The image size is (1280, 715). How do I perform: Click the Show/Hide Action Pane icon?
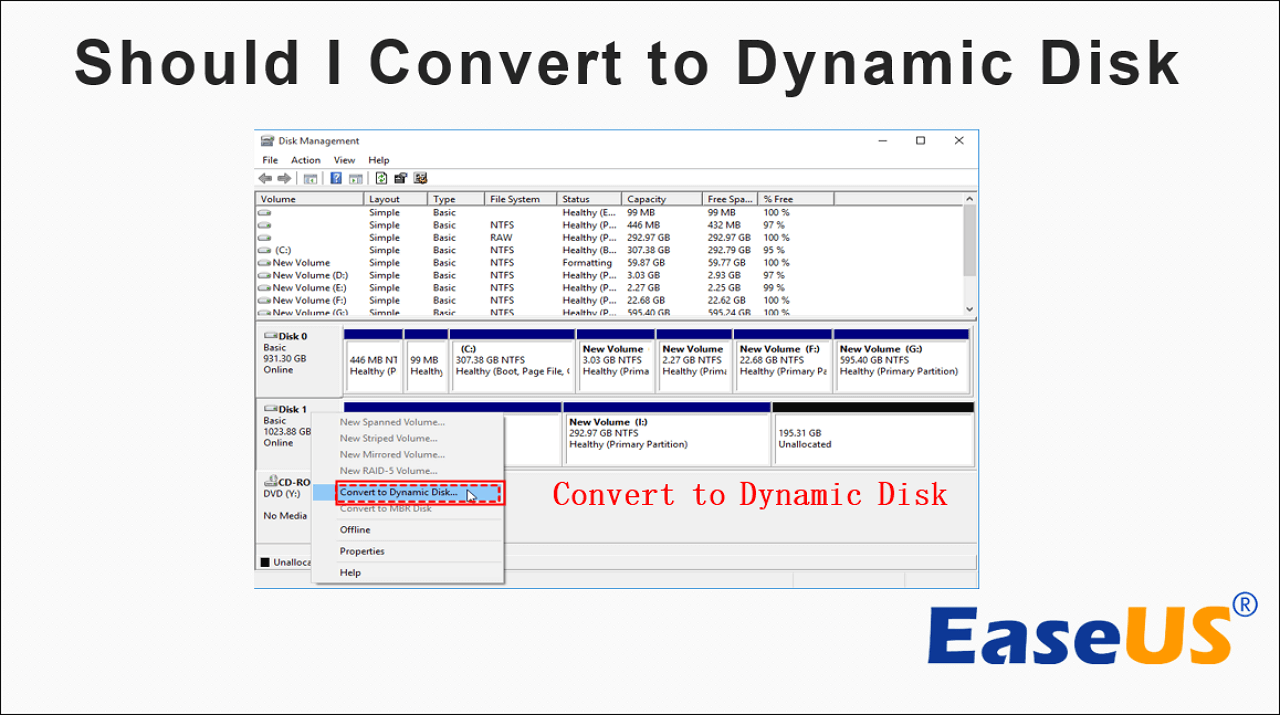coord(355,178)
